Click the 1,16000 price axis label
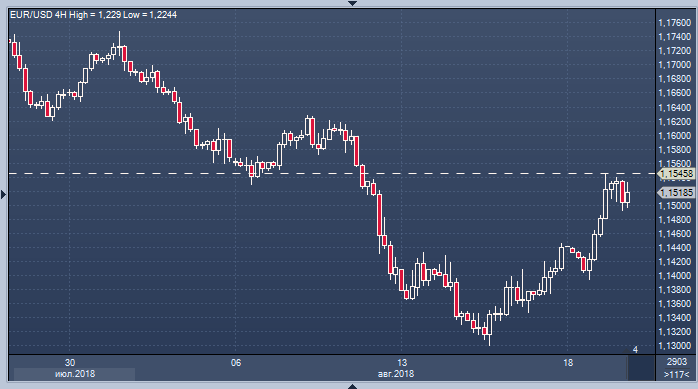 click(x=674, y=136)
